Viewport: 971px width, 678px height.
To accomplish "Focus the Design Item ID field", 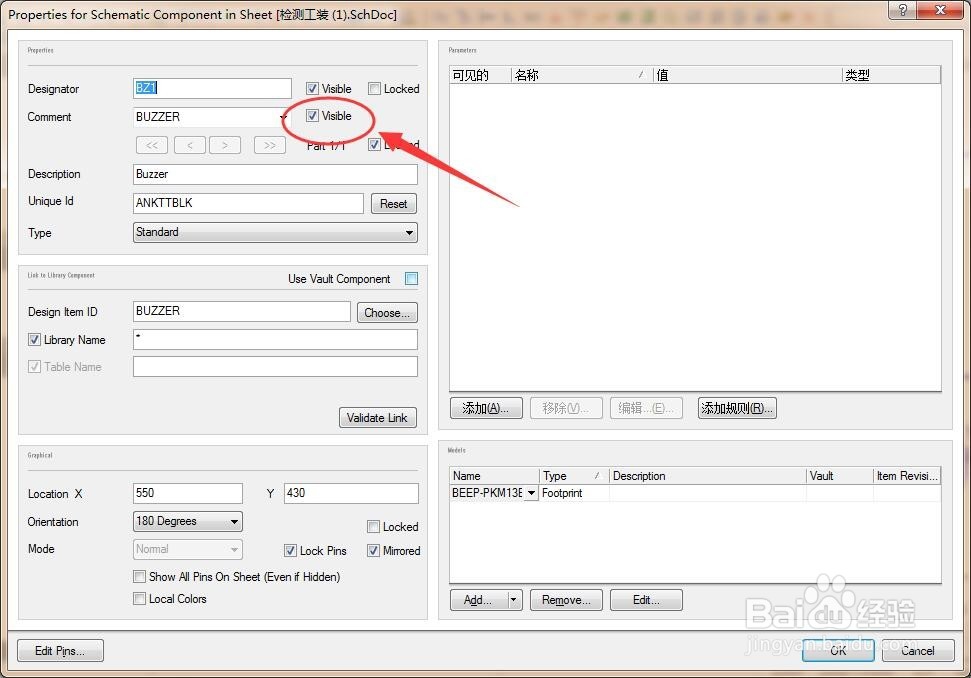I will click(242, 311).
